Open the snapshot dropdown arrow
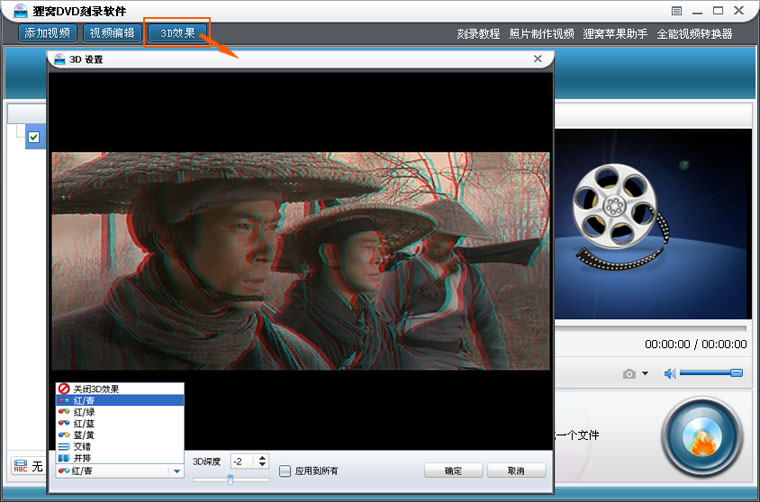 pos(645,373)
